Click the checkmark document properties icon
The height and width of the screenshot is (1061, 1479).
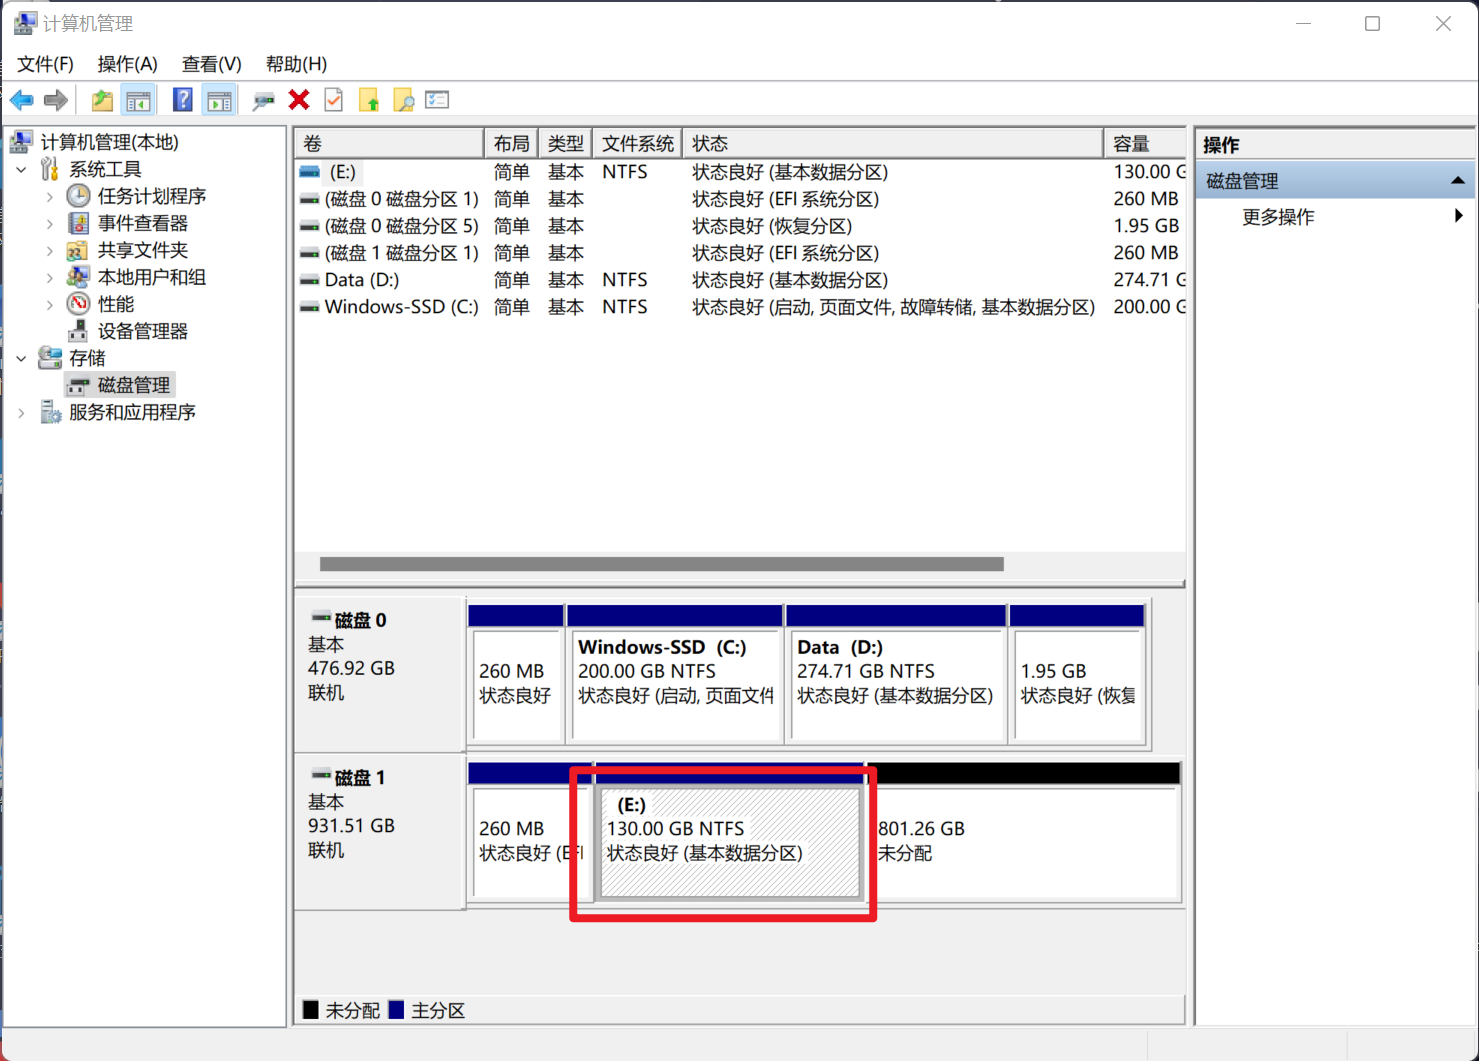tap(334, 100)
